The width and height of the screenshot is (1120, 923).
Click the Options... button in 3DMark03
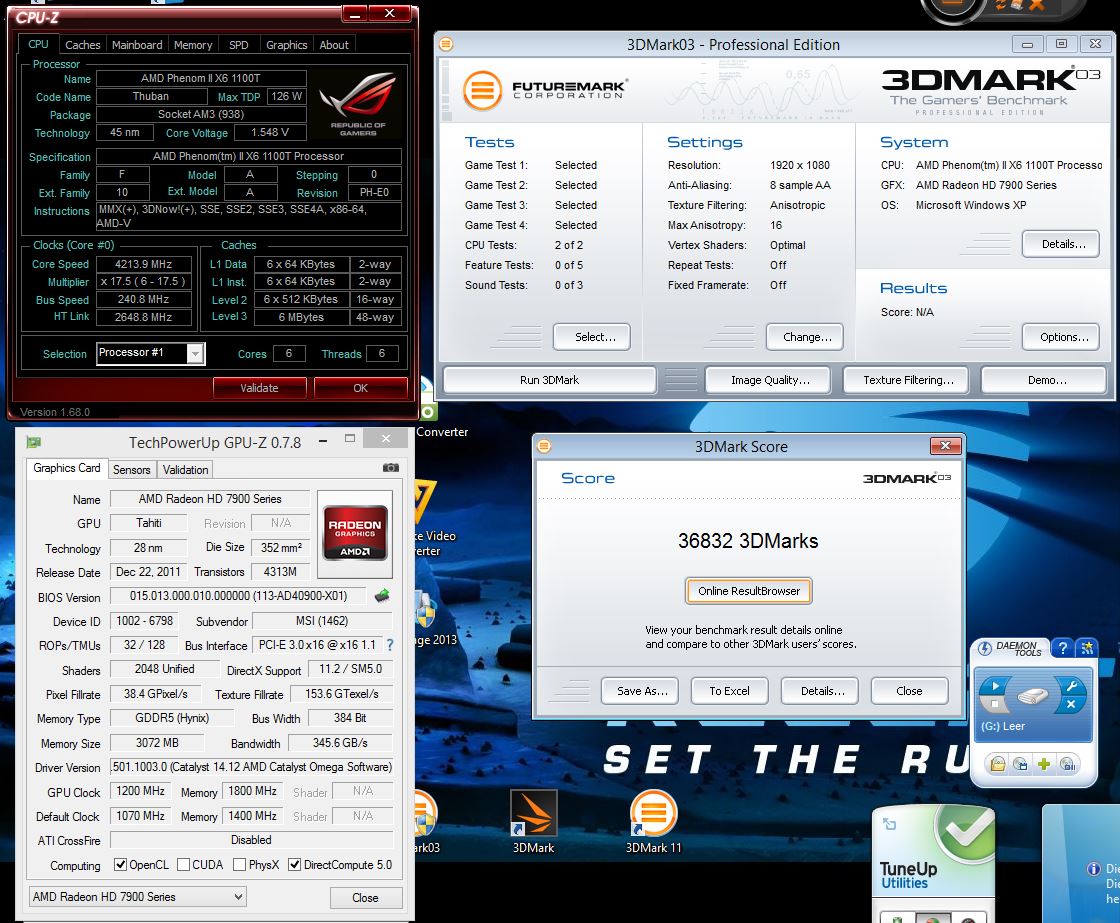1061,336
